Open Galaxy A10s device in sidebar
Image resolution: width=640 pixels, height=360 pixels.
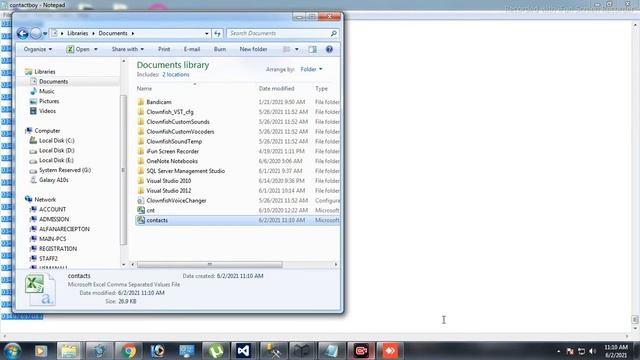[53, 180]
